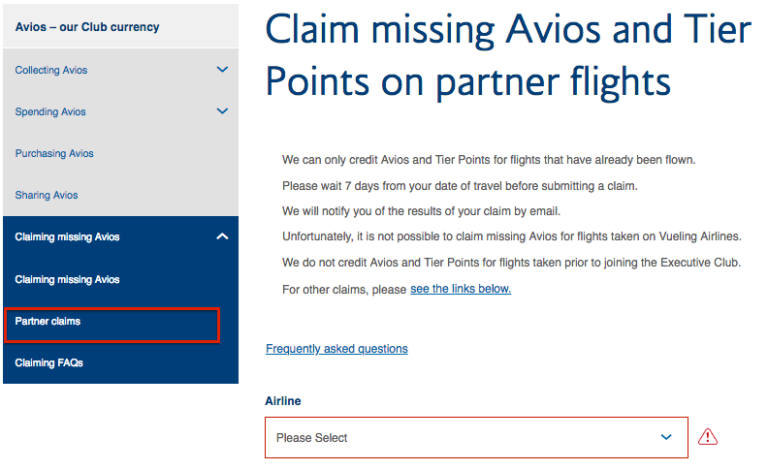Open the Airline 'Please Select' dropdown
Image resolution: width=768 pixels, height=470 pixels.
click(x=476, y=437)
